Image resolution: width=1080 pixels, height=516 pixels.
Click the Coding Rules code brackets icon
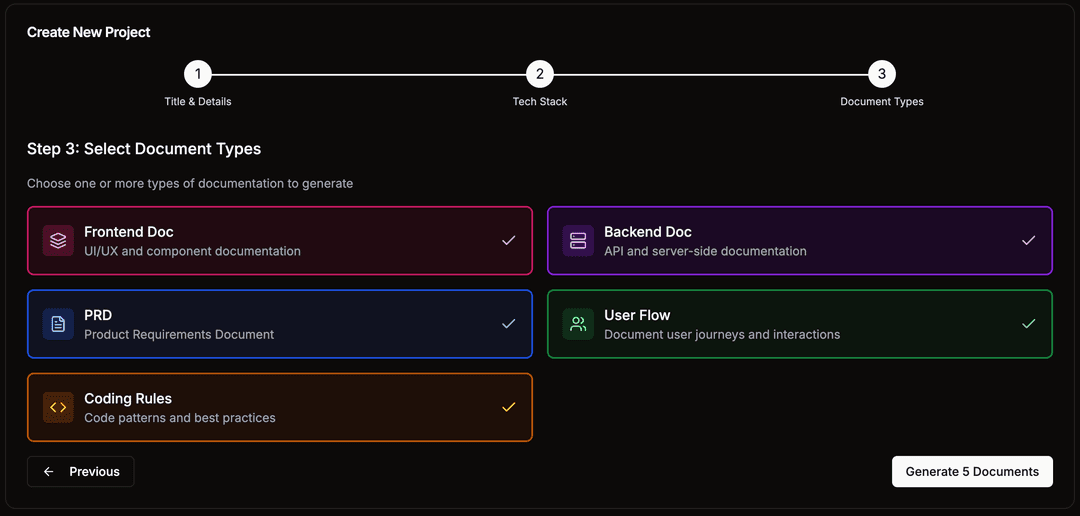pos(58,407)
